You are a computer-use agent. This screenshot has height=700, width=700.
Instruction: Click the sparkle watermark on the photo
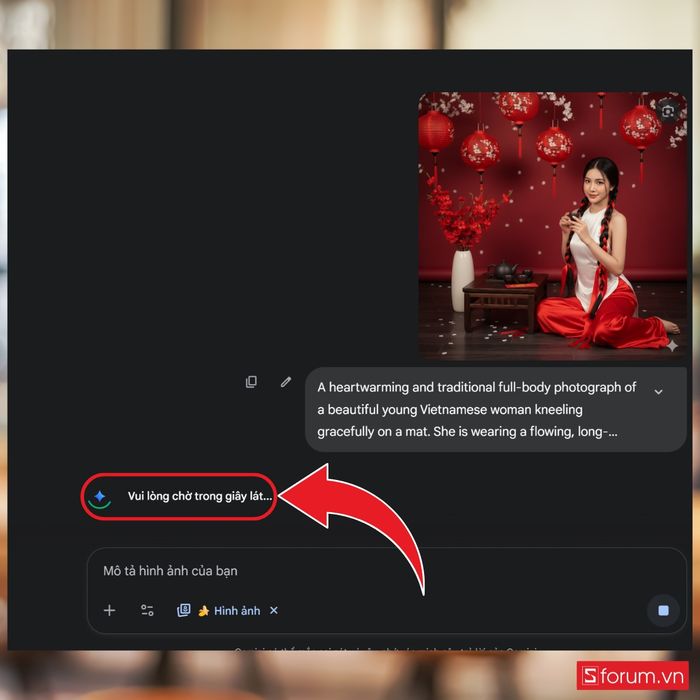(x=672, y=345)
